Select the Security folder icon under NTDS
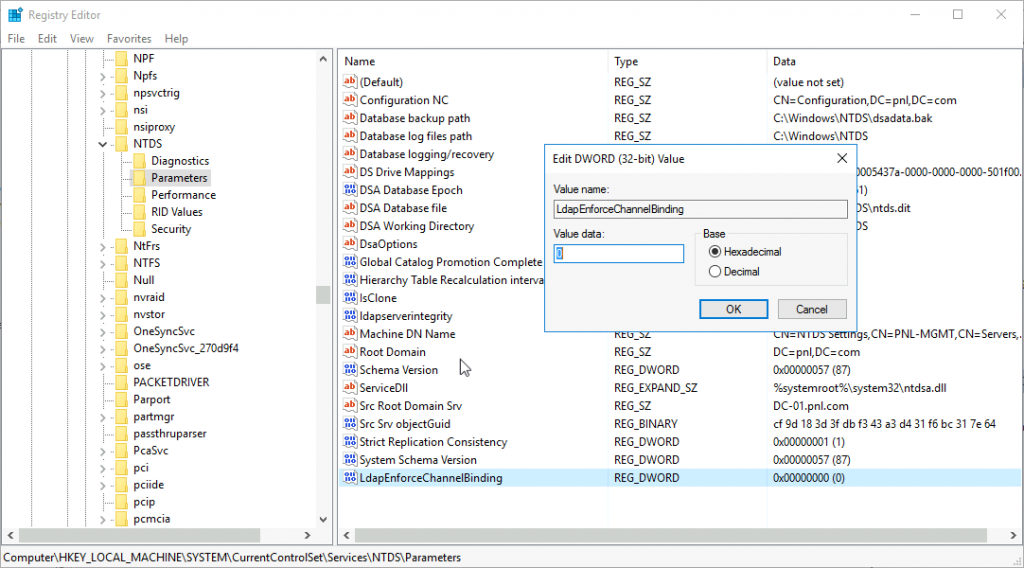Screen dimensions: 1024x568 (x=139, y=229)
